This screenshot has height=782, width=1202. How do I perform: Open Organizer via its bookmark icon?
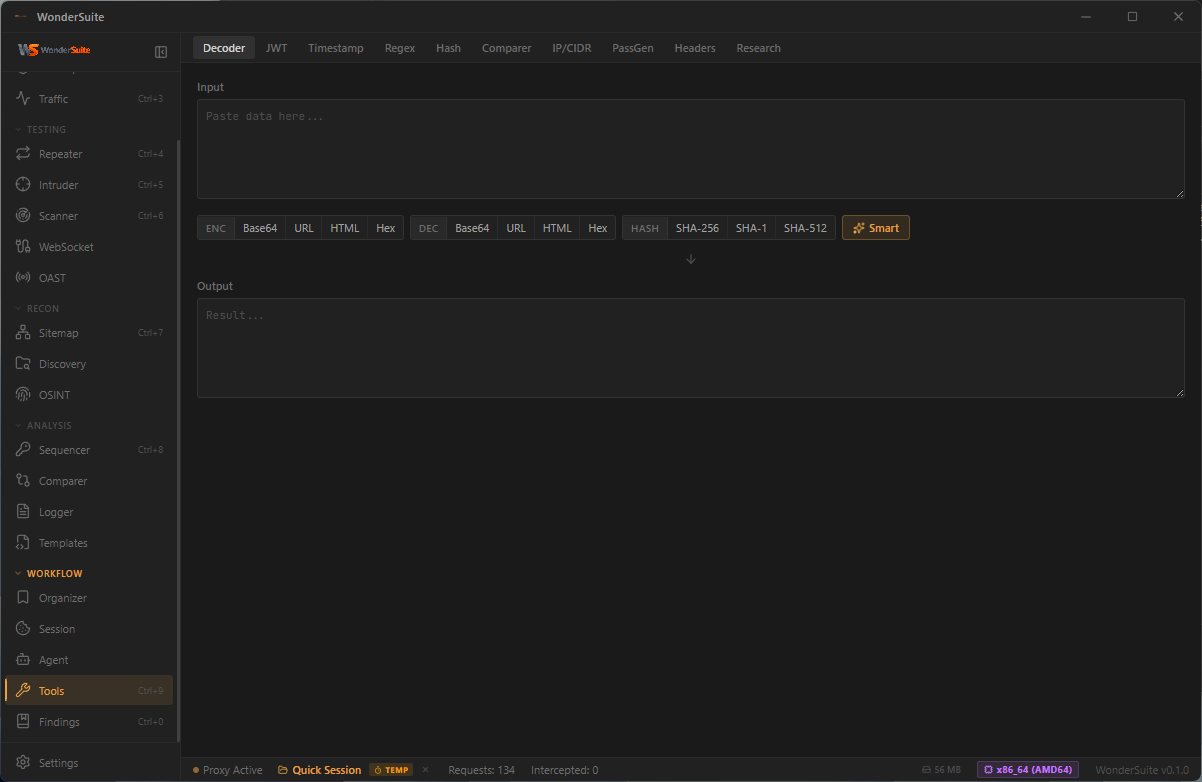click(x=23, y=598)
